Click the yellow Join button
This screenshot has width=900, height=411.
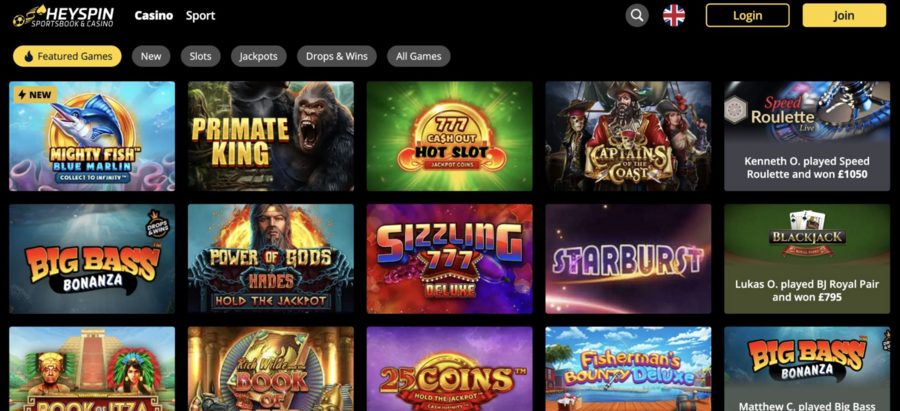(x=844, y=15)
